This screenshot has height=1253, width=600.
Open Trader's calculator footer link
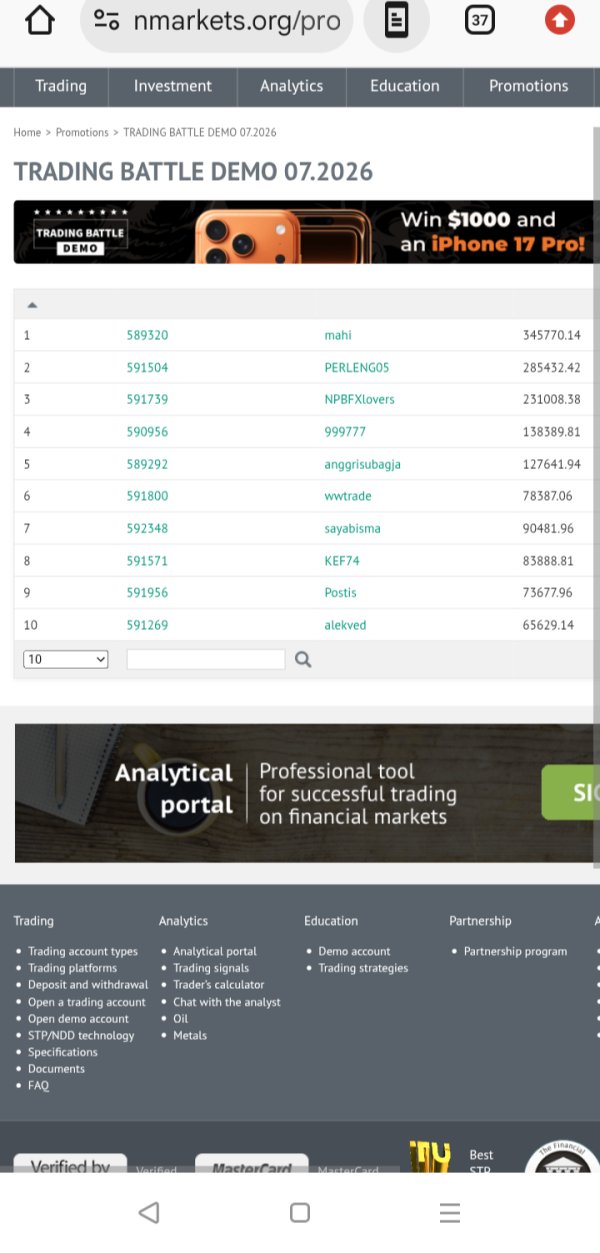[218, 985]
